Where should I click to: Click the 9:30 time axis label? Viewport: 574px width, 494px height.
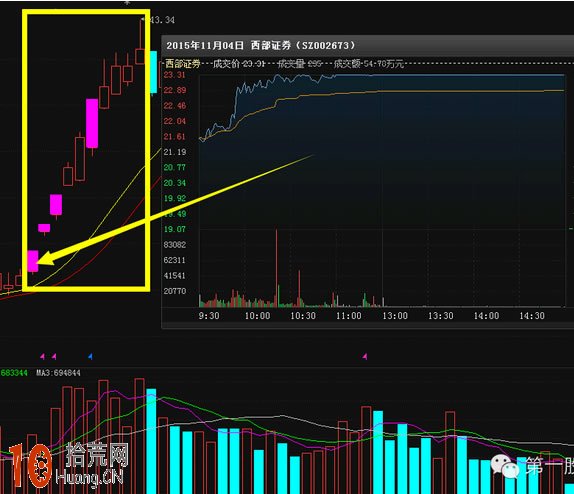209,316
